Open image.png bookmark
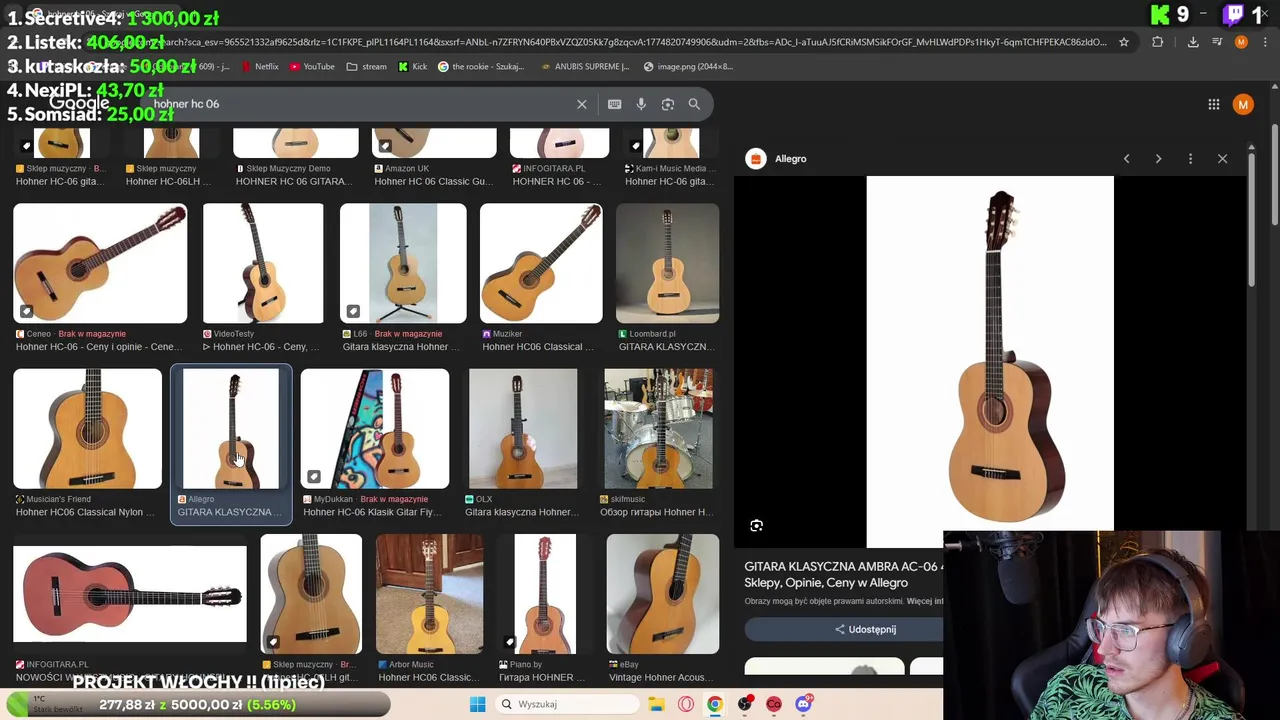This screenshot has width=1280, height=720. (688, 67)
